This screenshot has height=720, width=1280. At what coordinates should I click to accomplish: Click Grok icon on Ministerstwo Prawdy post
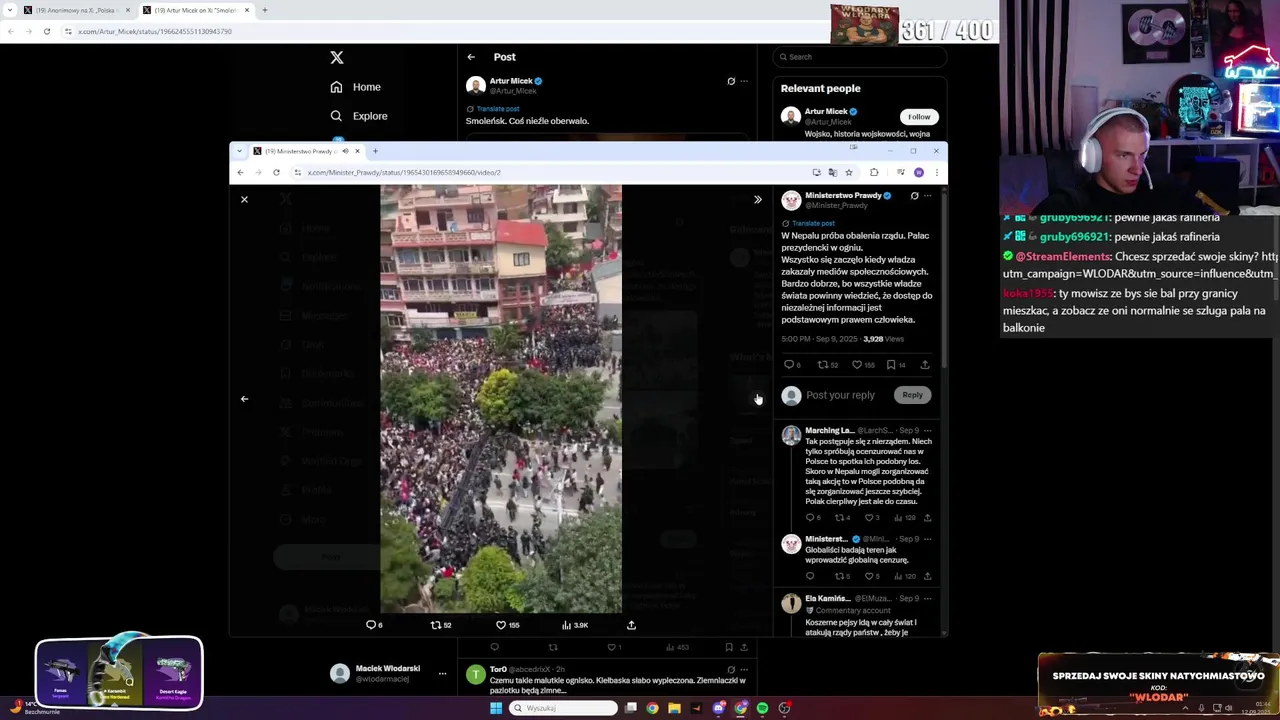(x=914, y=196)
